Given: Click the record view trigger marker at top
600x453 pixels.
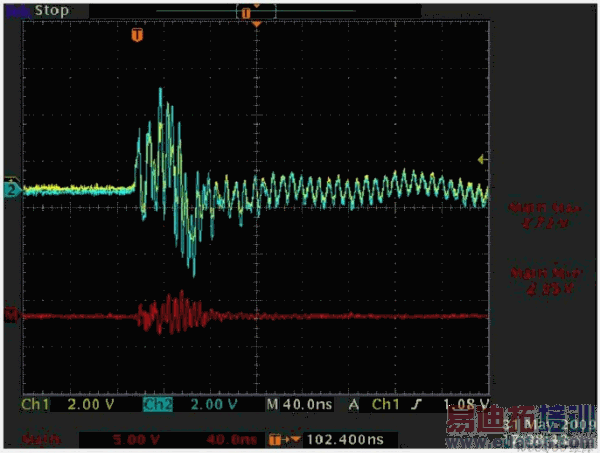Looking at the screenshot, I should click(x=246, y=13).
